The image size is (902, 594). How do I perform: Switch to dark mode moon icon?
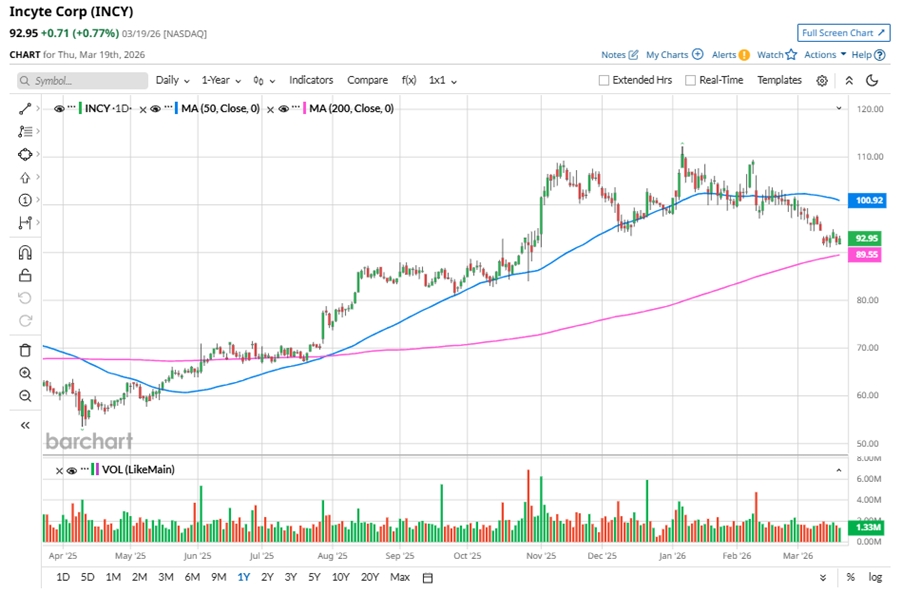pos(872,81)
